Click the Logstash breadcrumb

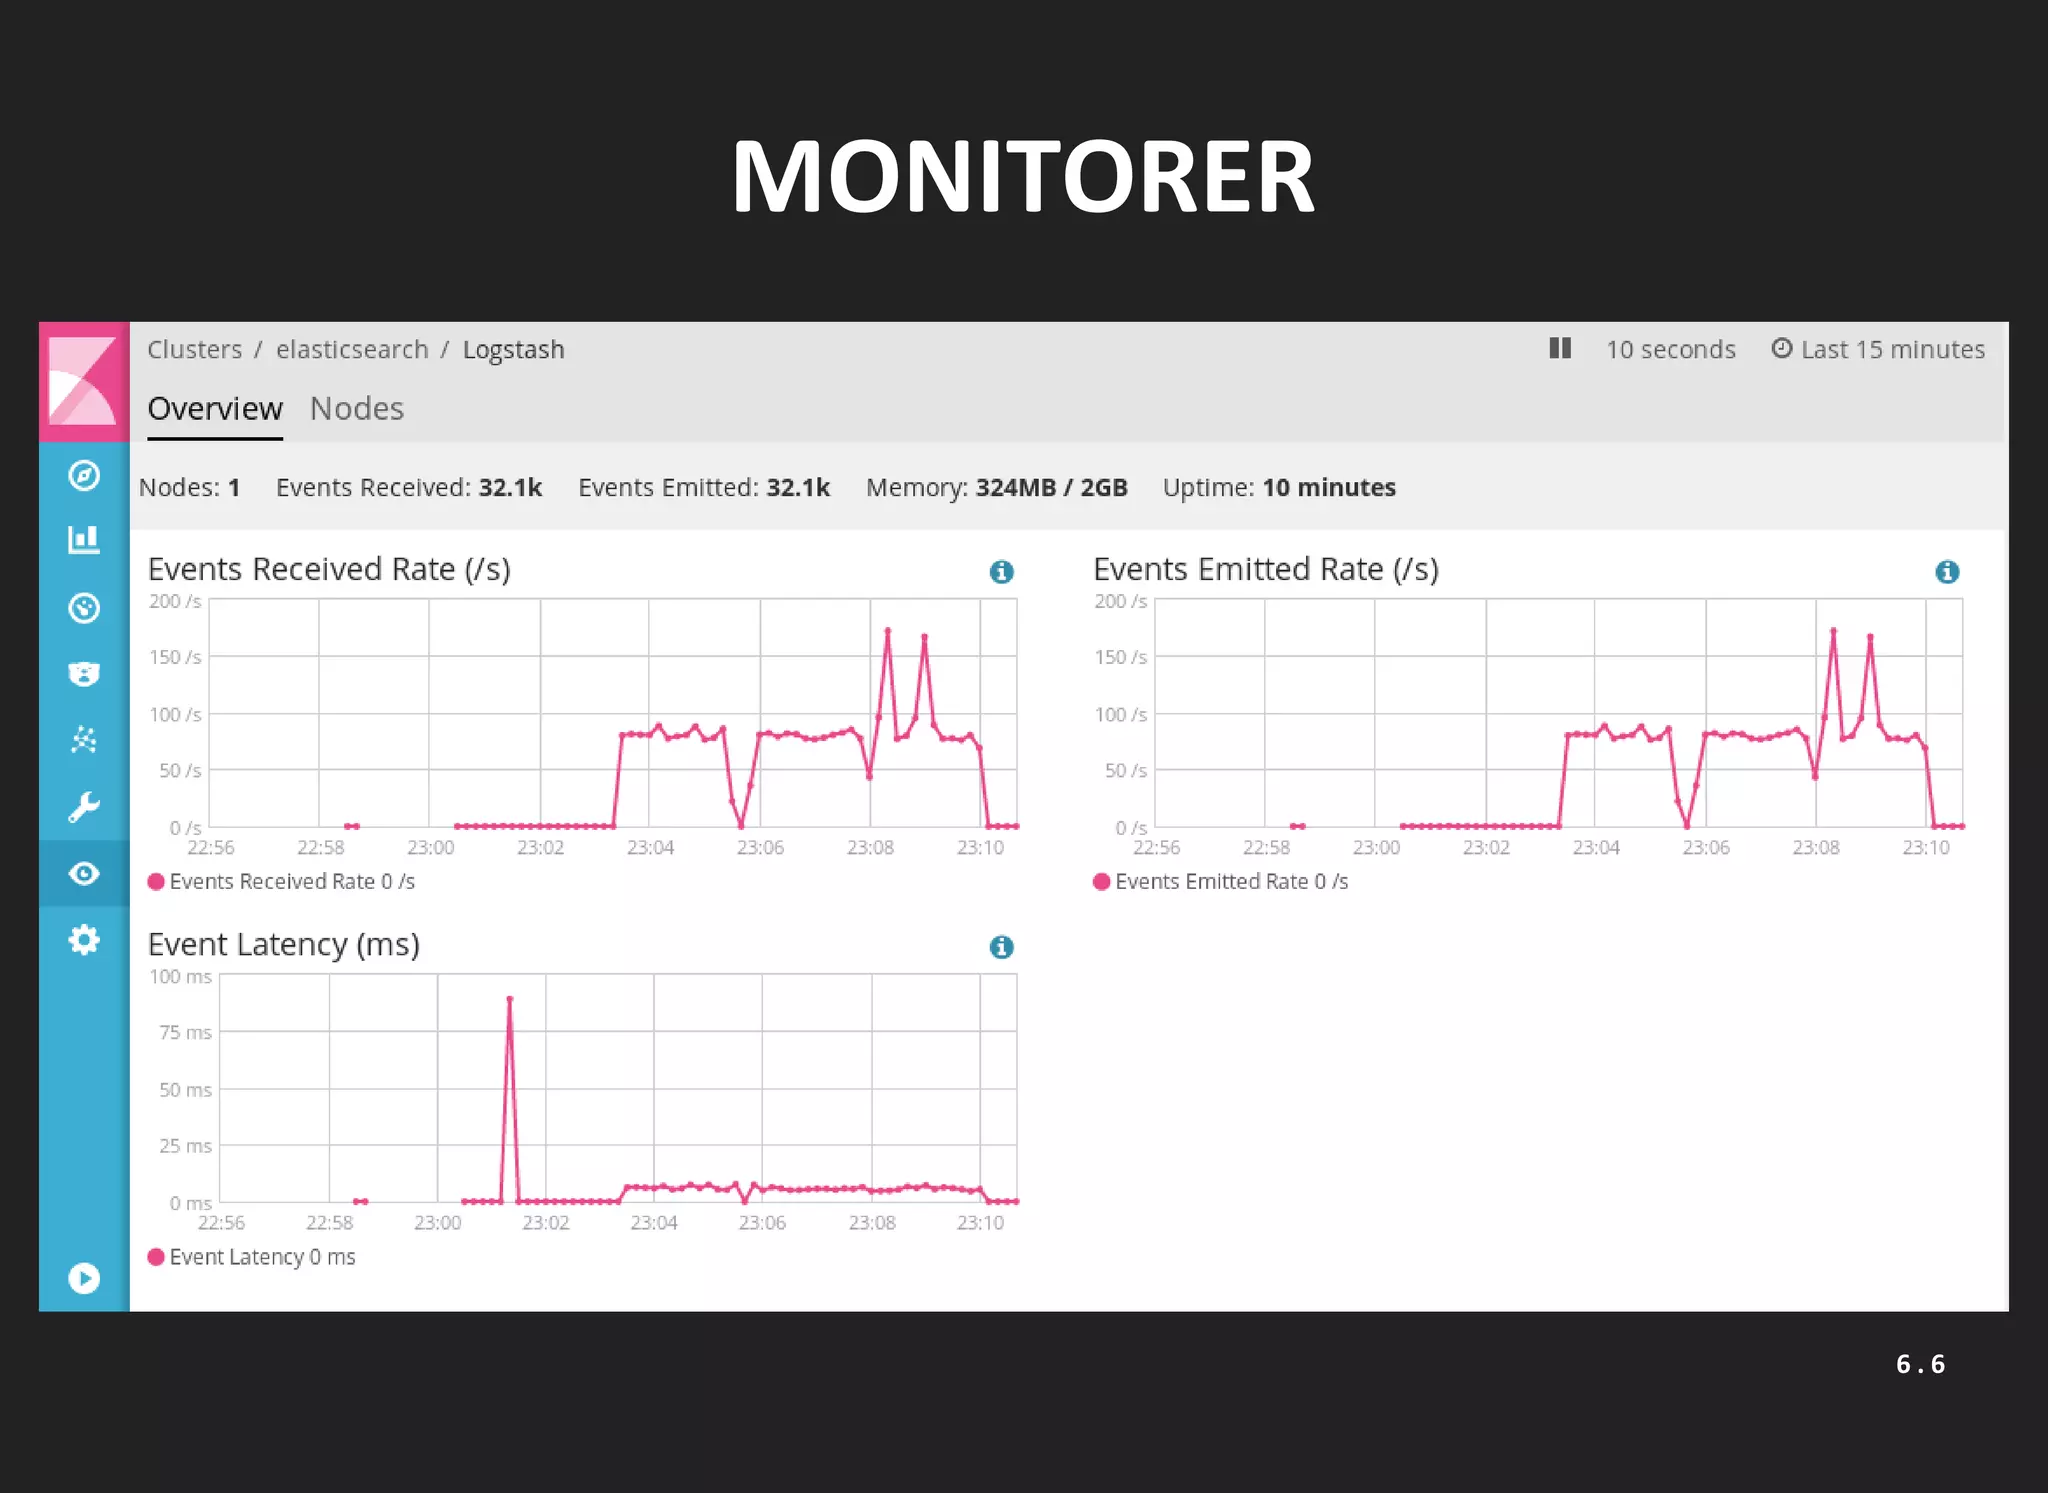(x=513, y=350)
